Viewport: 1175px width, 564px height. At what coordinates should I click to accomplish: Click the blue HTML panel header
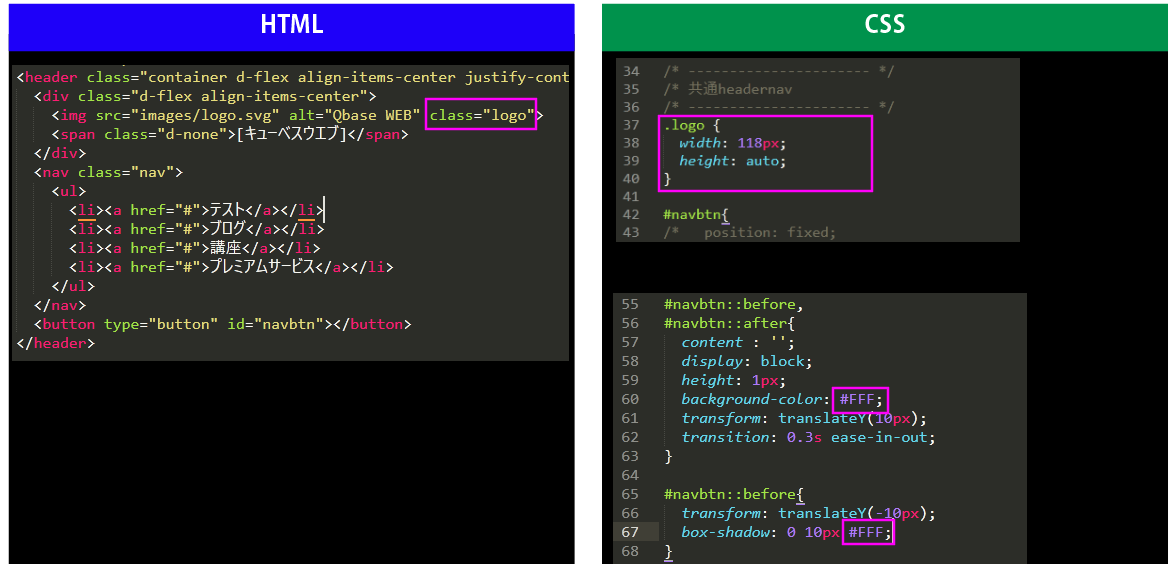tap(291, 26)
